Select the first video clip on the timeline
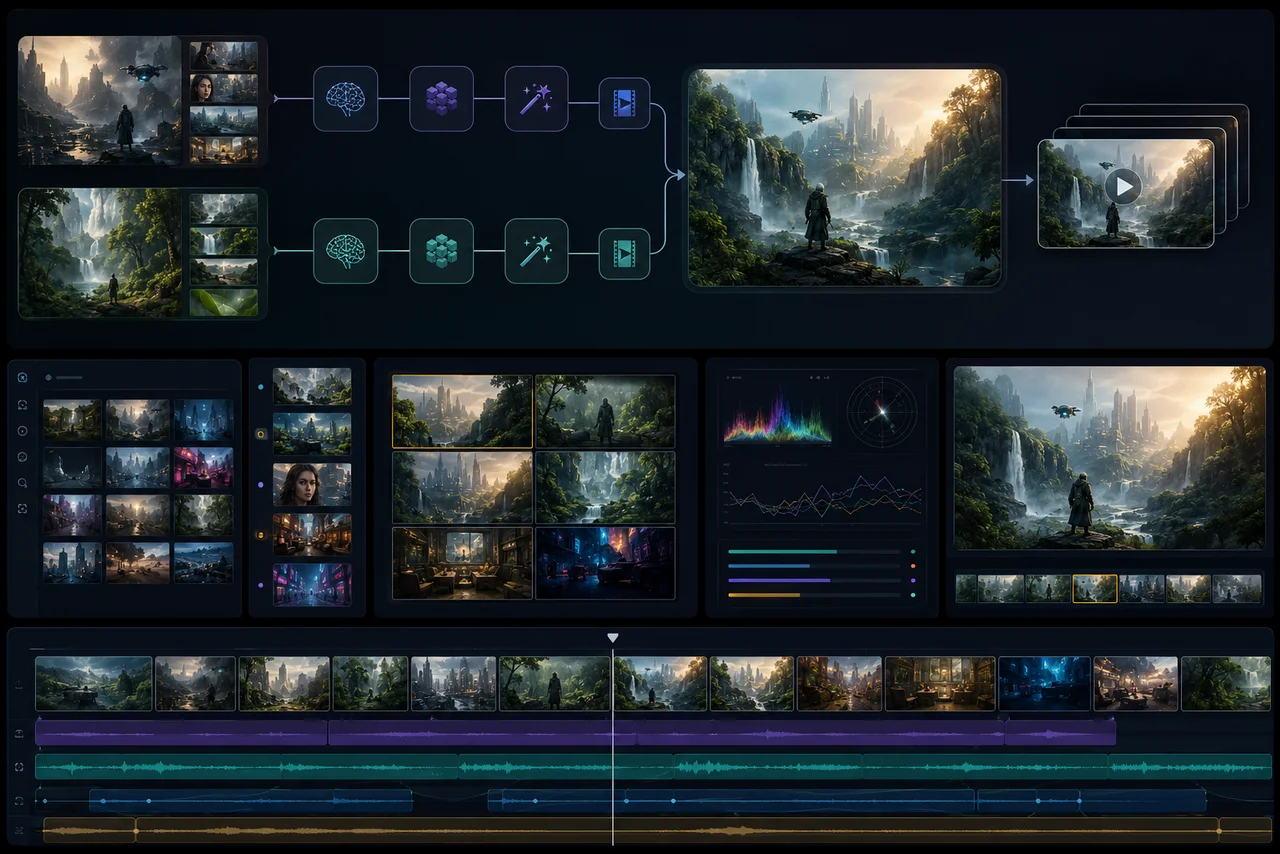Viewport: 1280px width, 854px height. point(94,684)
